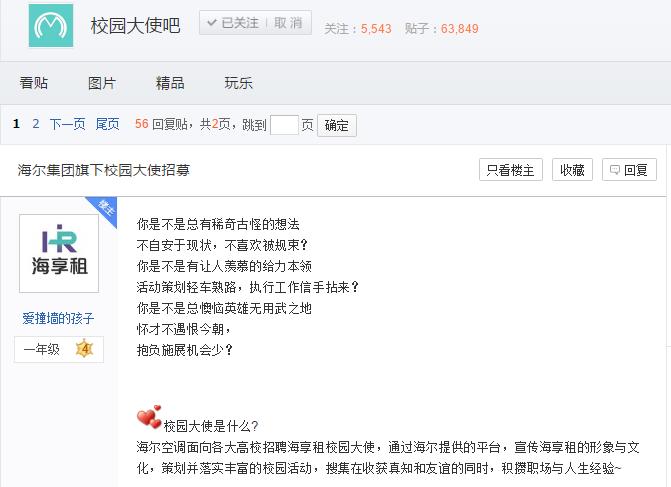Click the line 你是不是总有稀奇古怪的想法
The height and width of the screenshot is (487, 671).
(x=218, y=224)
